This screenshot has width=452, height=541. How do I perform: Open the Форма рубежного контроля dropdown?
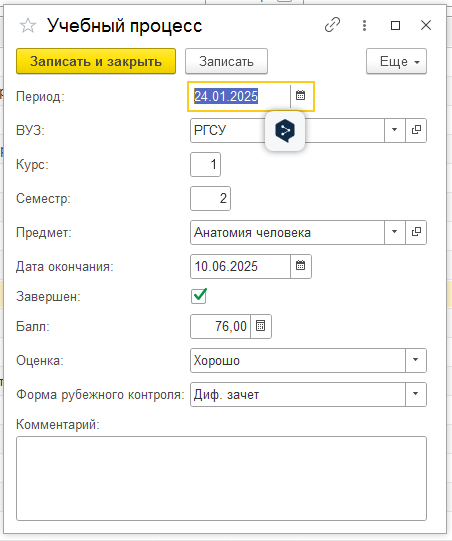point(416,394)
